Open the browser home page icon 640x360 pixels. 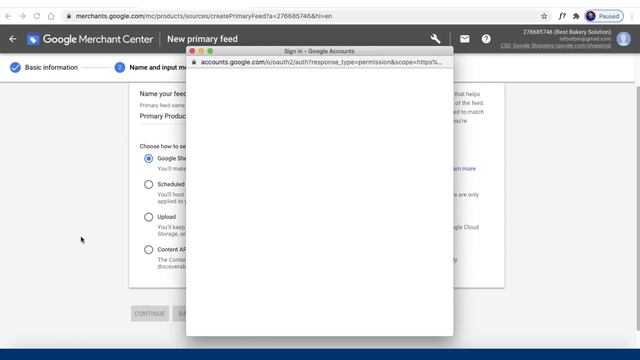click(x=51, y=16)
